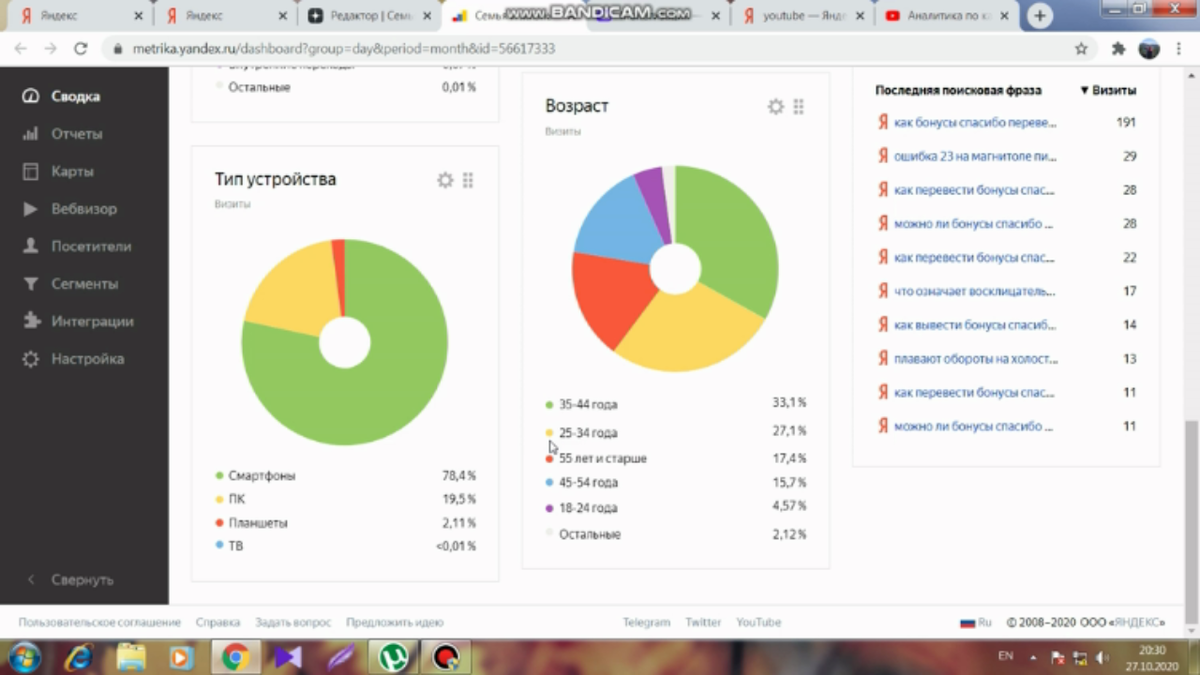Sort search phrases by Визиты column
The width and height of the screenshot is (1200, 675).
pos(1108,90)
